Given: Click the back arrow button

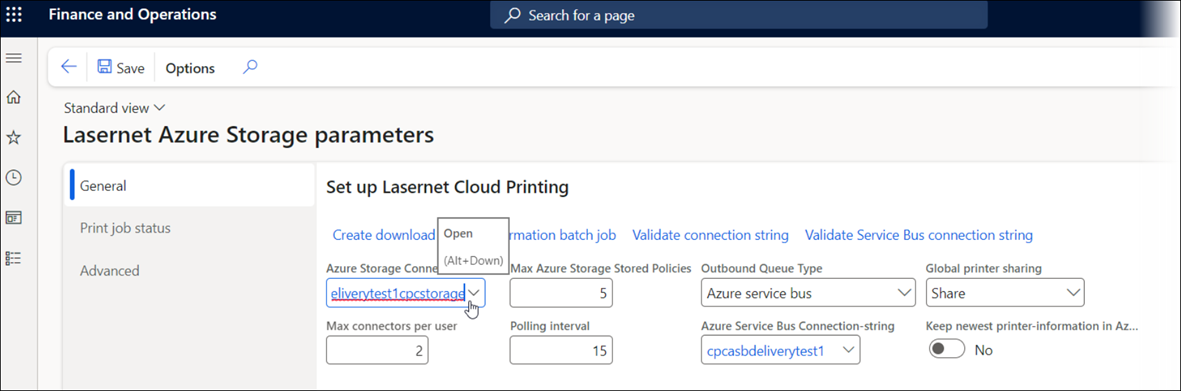Looking at the screenshot, I should [x=69, y=67].
